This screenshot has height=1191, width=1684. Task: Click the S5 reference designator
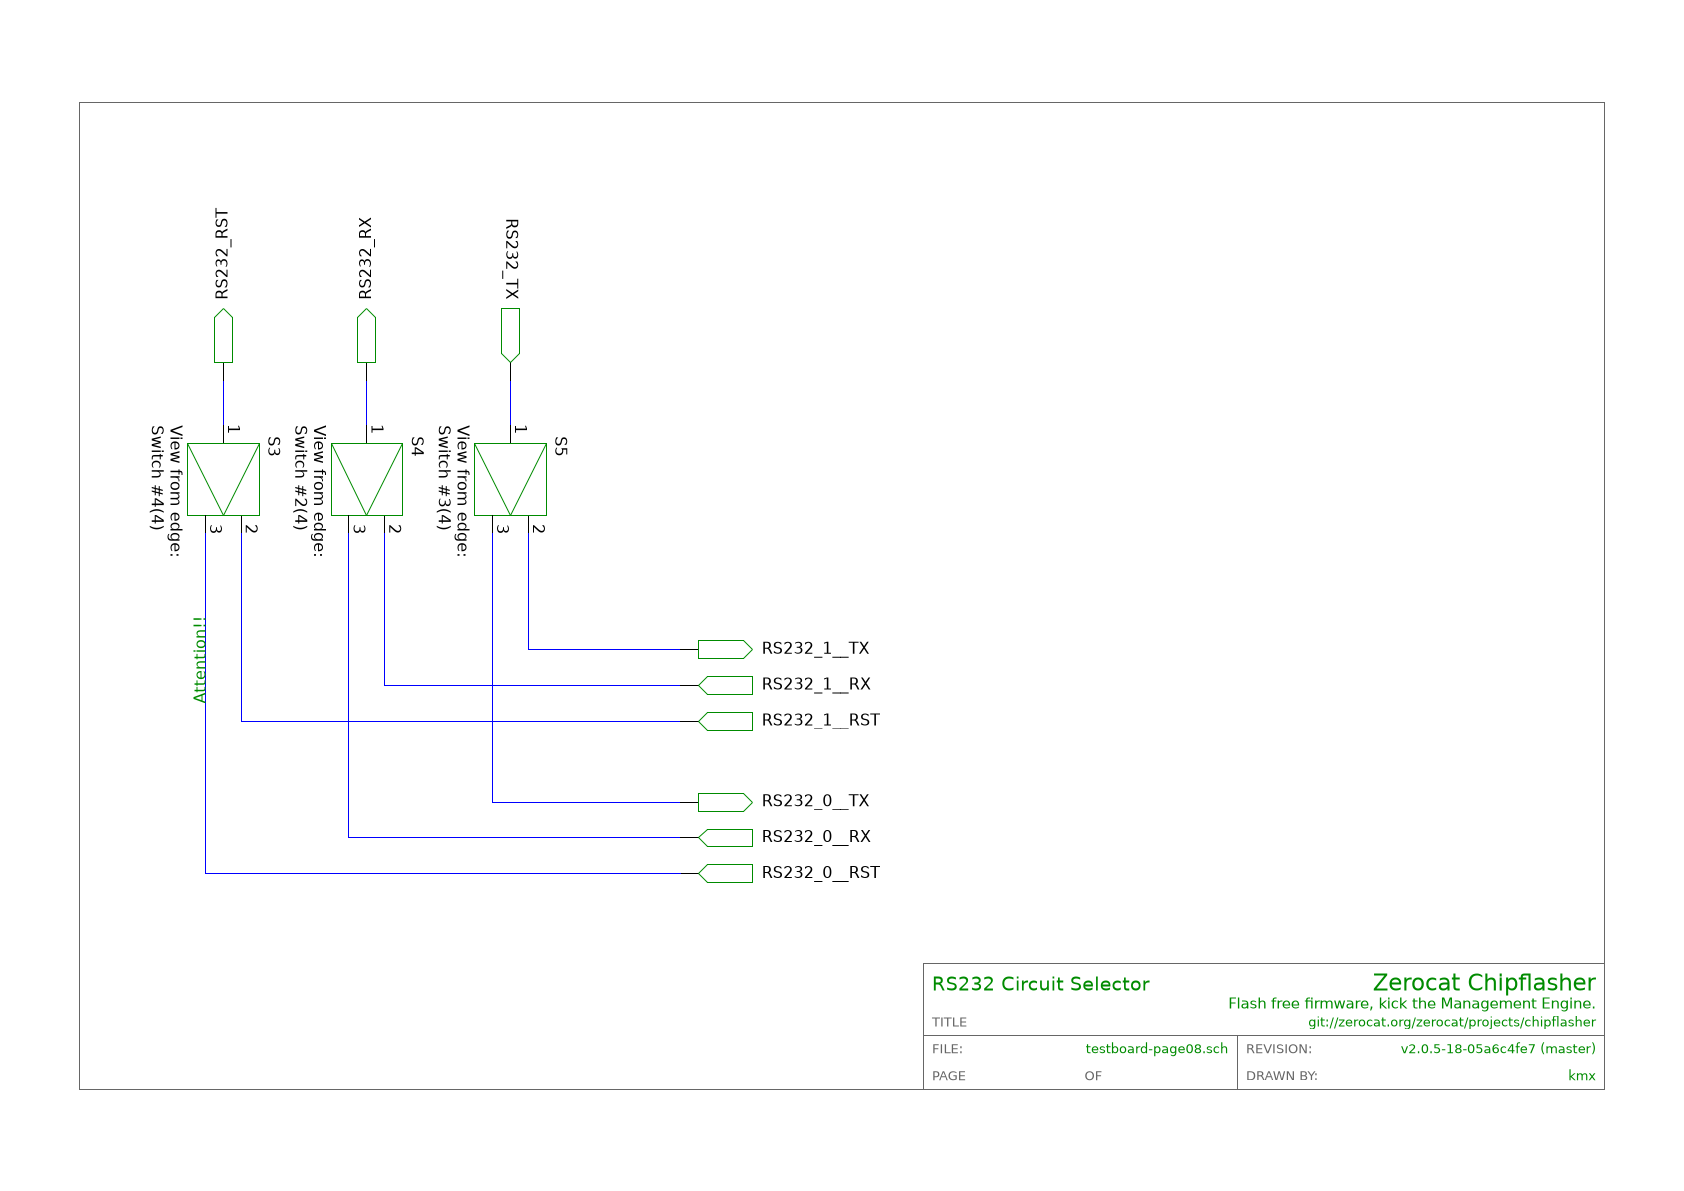[561, 447]
